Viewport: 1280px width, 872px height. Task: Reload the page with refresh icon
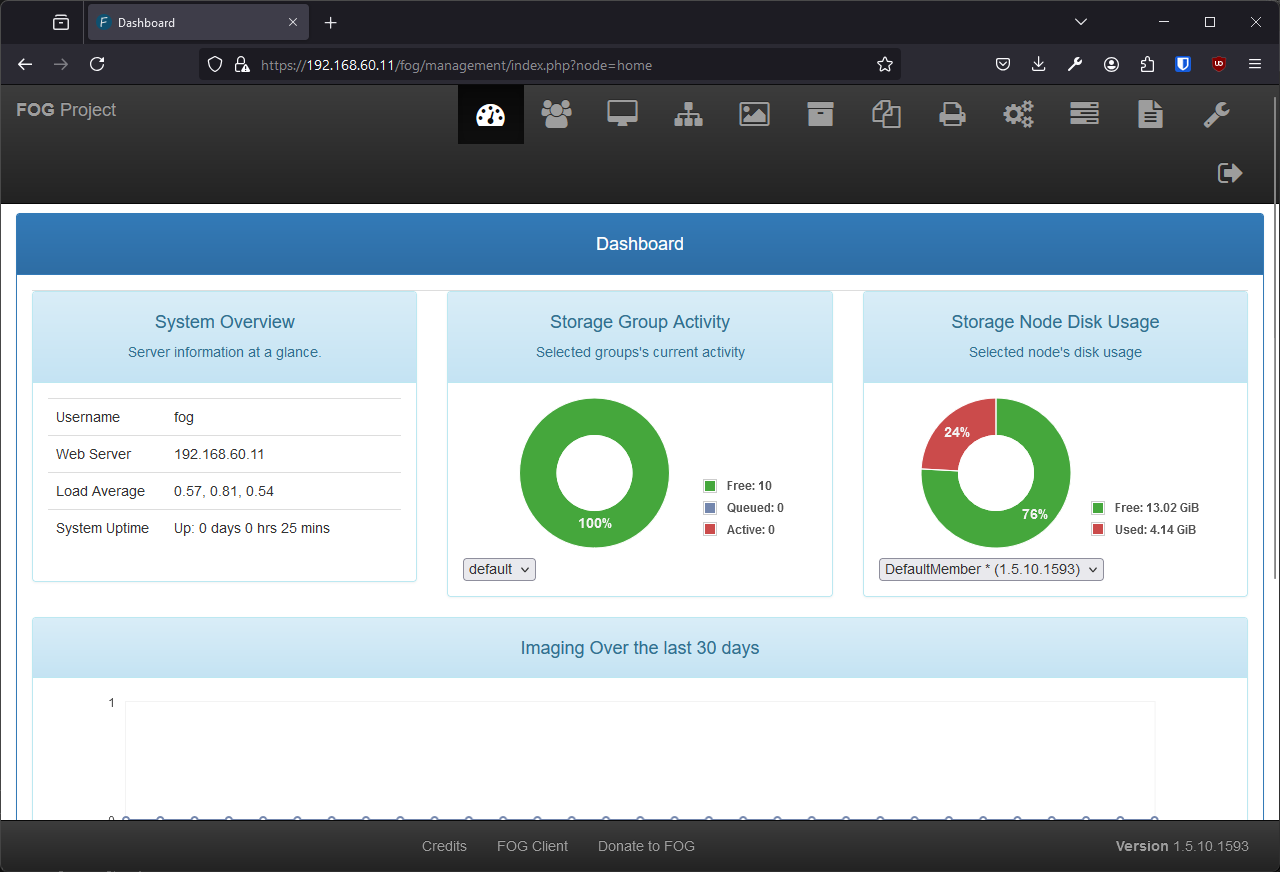coord(97,64)
